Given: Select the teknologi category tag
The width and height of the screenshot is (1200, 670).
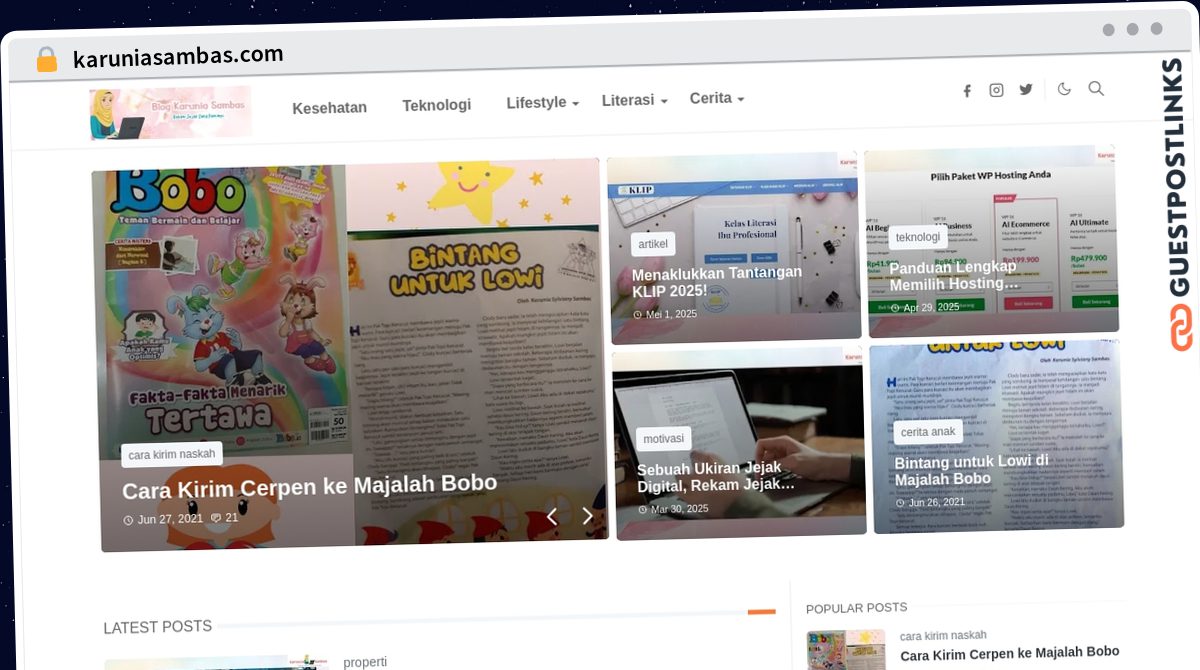Looking at the screenshot, I should pyautogui.click(x=918, y=237).
